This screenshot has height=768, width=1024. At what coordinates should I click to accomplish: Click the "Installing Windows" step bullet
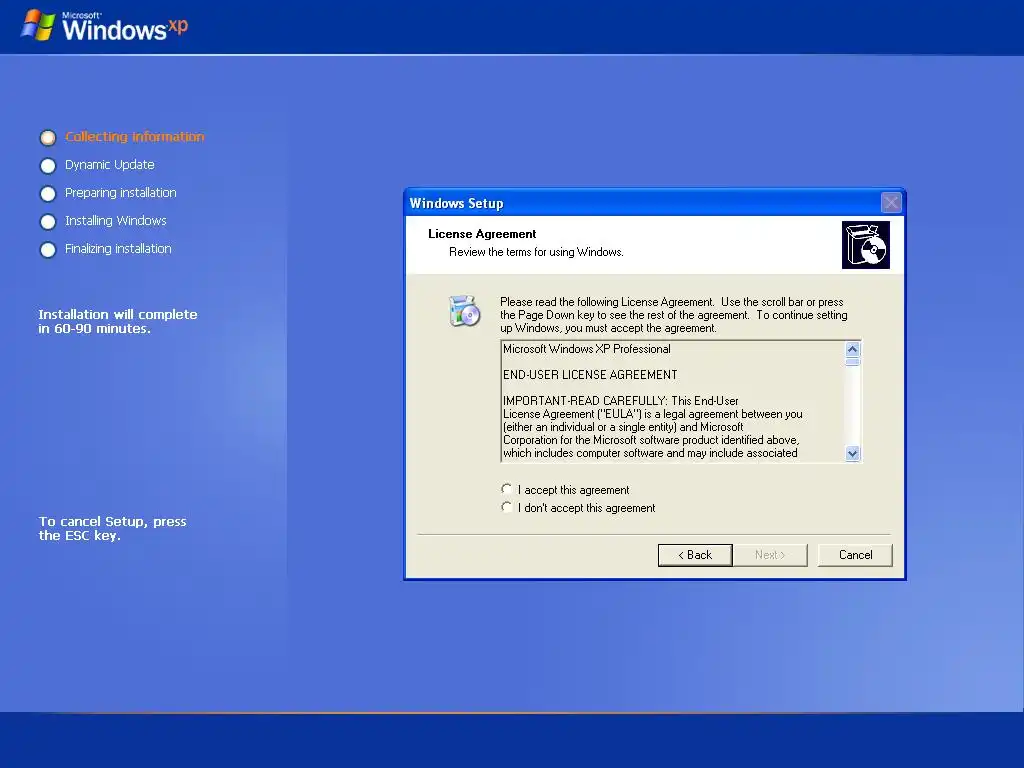point(48,222)
